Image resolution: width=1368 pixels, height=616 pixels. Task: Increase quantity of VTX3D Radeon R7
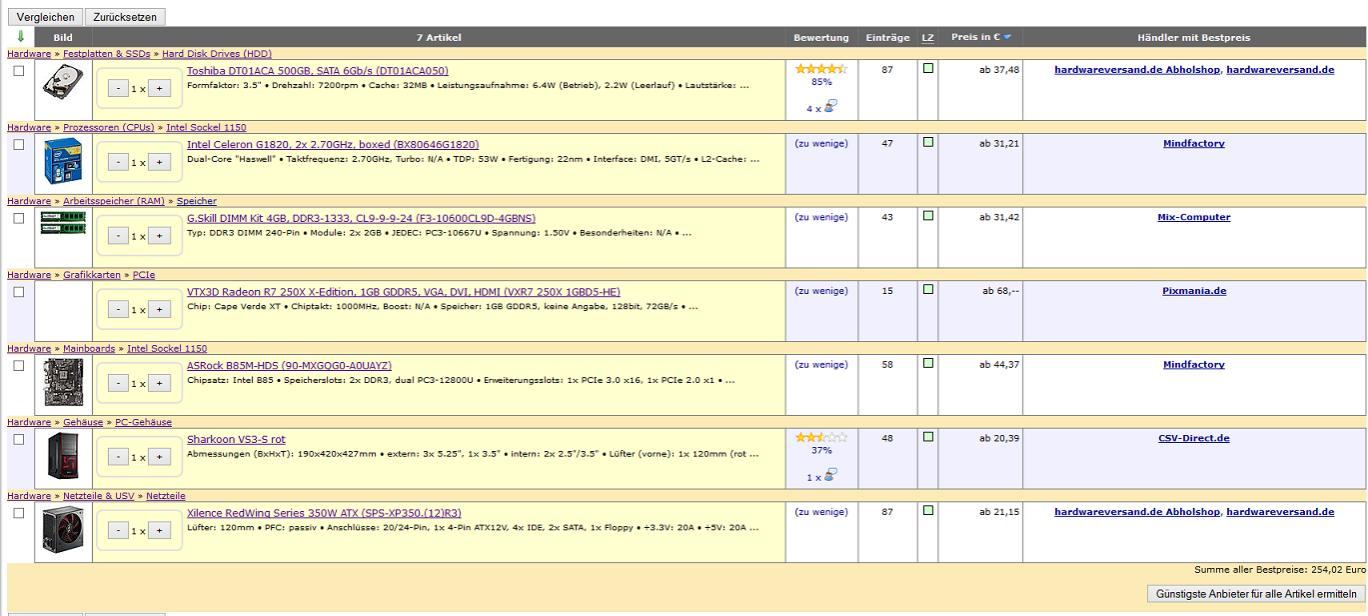coord(159,309)
